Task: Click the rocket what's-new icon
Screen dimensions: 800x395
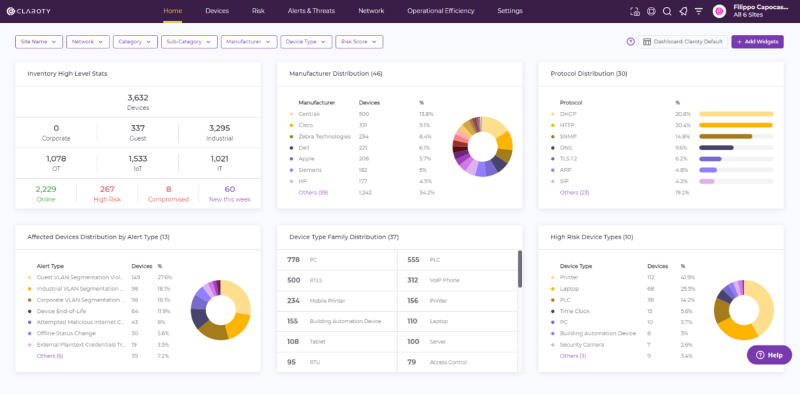Action: click(x=683, y=11)
